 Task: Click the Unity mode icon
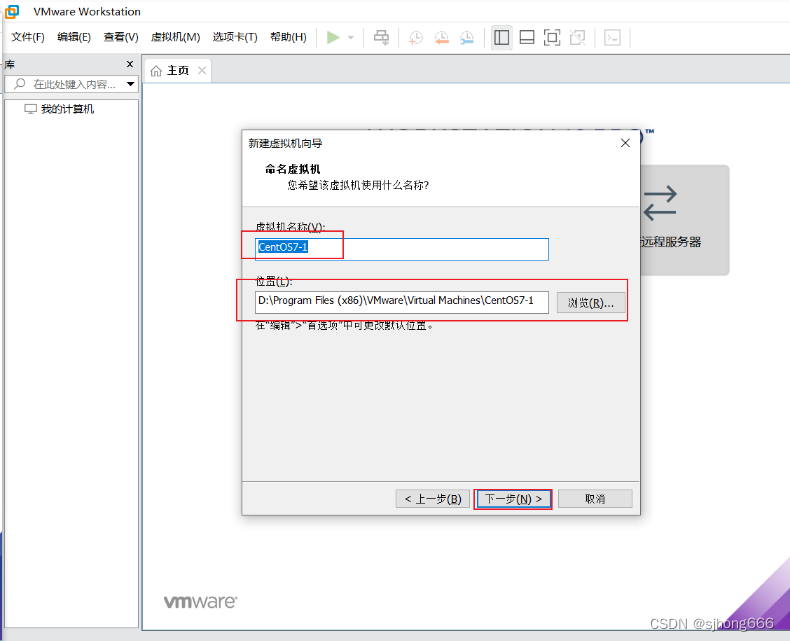tap(577, 38)
